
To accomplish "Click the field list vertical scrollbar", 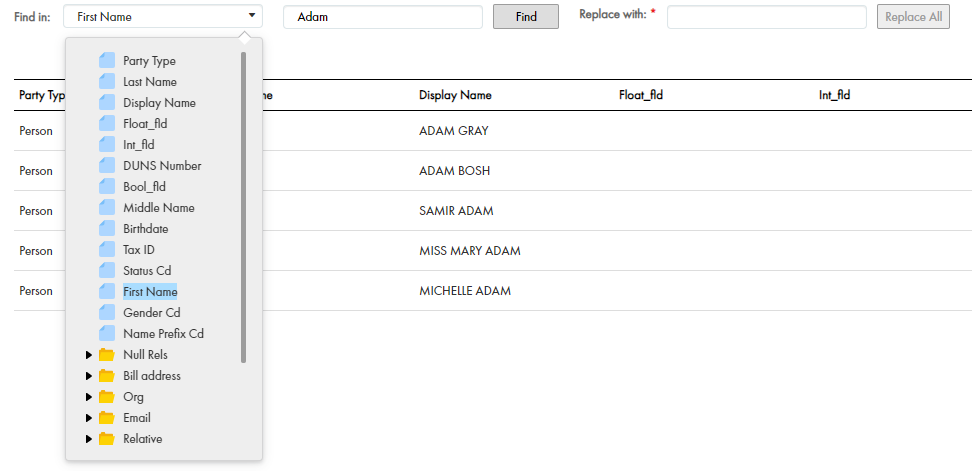I will point(244,207).
